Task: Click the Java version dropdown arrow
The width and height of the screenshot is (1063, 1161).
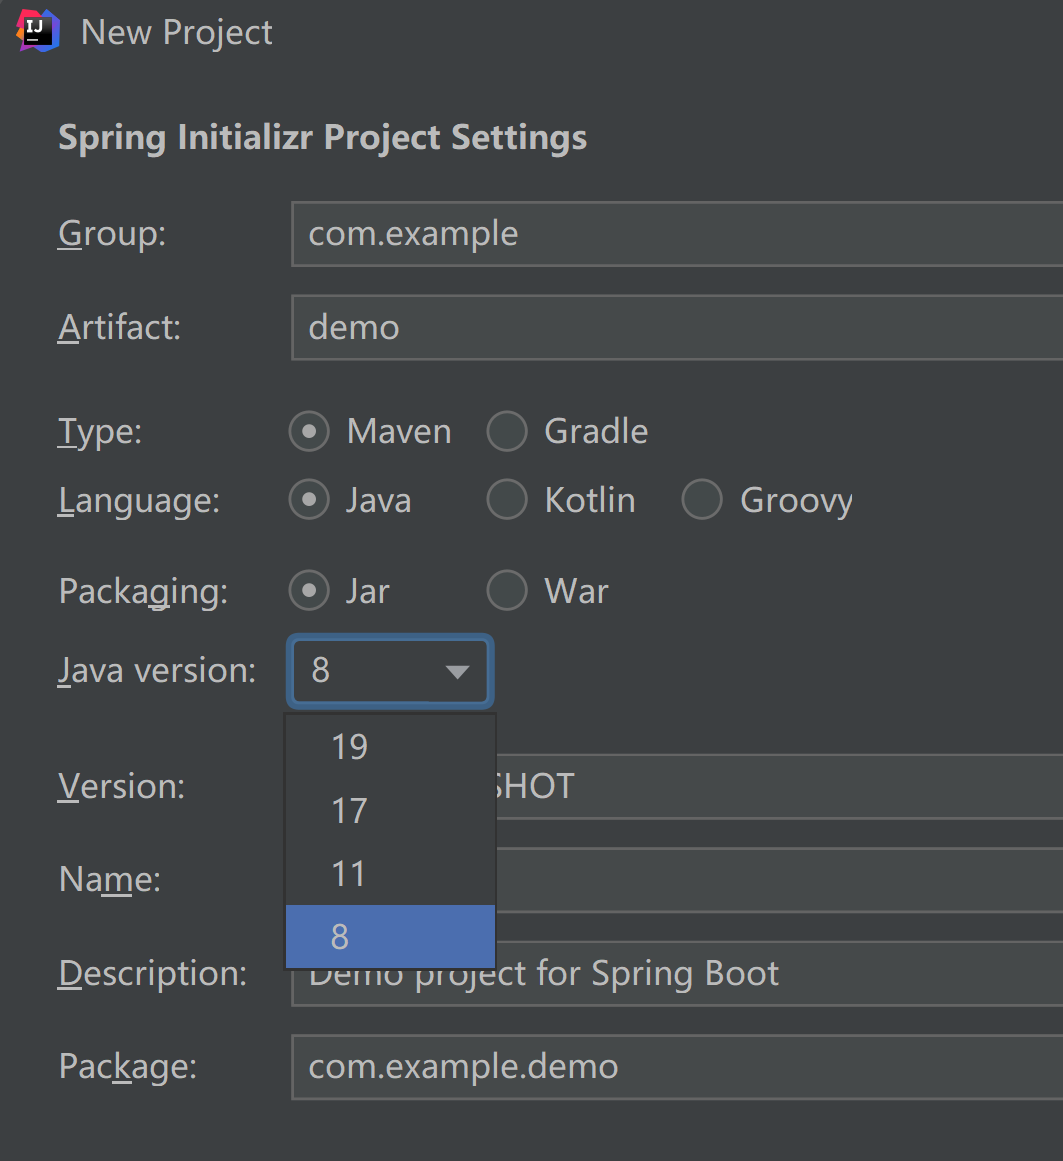Action: click(457, 672)
